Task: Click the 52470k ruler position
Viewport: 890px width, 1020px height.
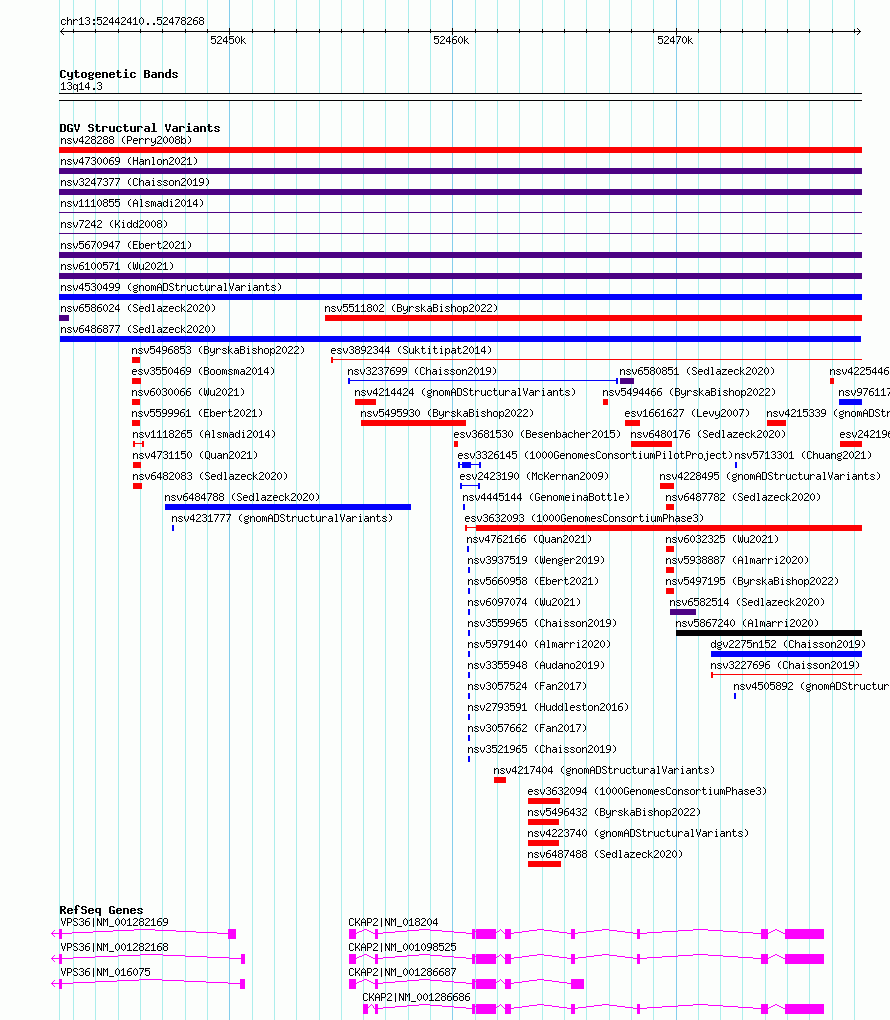Action: [x=675, y=40]
